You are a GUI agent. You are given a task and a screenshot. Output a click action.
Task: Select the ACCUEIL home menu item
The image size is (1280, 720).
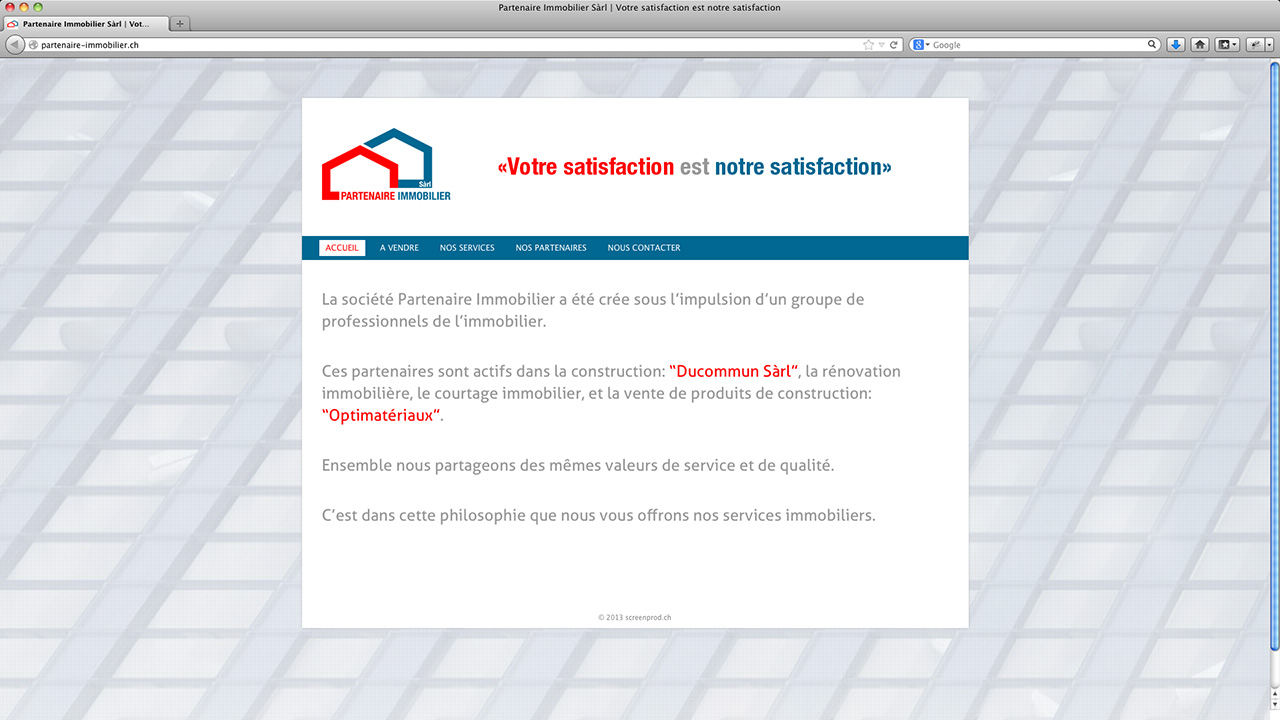[x=342, y=248]
